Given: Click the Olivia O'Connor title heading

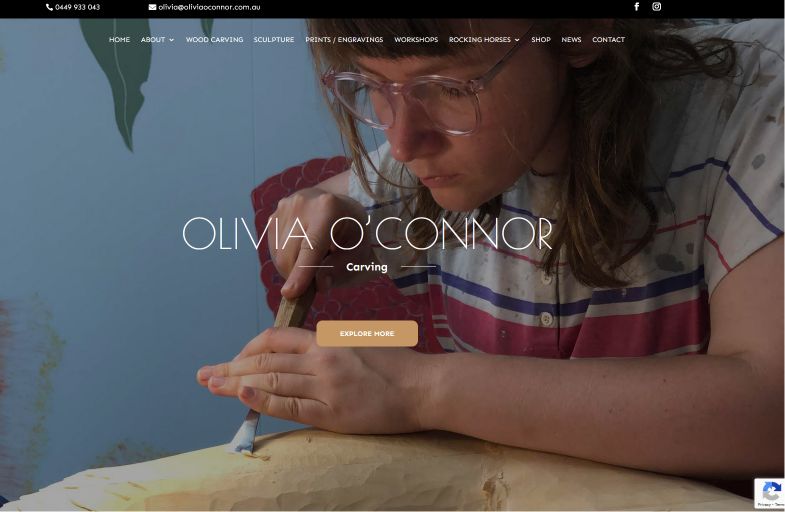Looking at the screenshot, I should pyautogui.click(x=367, y=233).
